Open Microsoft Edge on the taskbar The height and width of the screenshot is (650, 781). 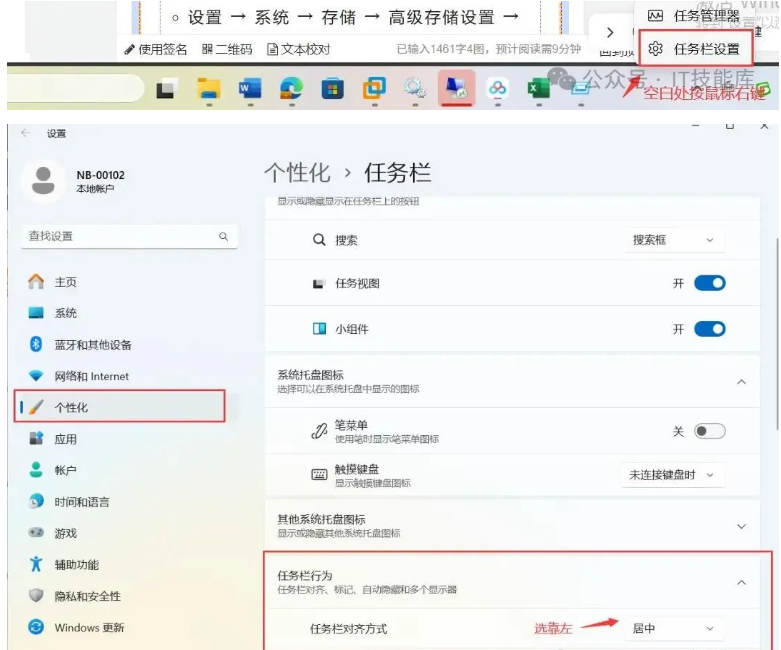click(x=291, y=89)
